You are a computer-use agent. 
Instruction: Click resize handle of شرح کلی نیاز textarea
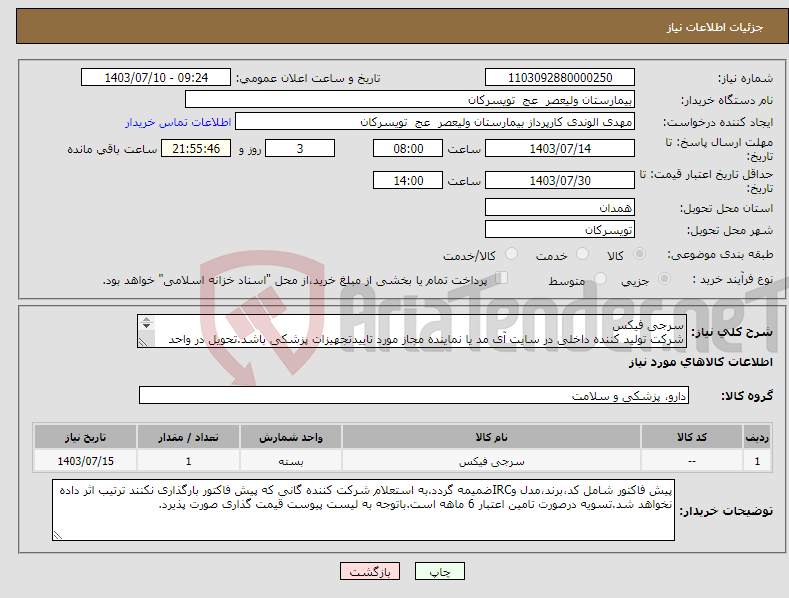[x=143, y=342]
